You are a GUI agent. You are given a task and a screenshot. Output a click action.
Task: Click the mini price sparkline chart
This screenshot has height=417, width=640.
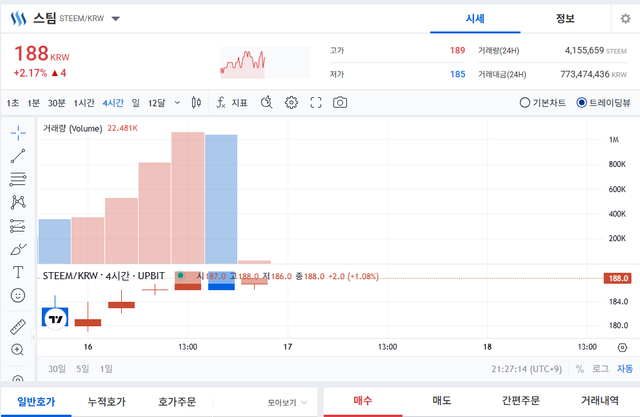pyautogui.click(x=265, y=62)
